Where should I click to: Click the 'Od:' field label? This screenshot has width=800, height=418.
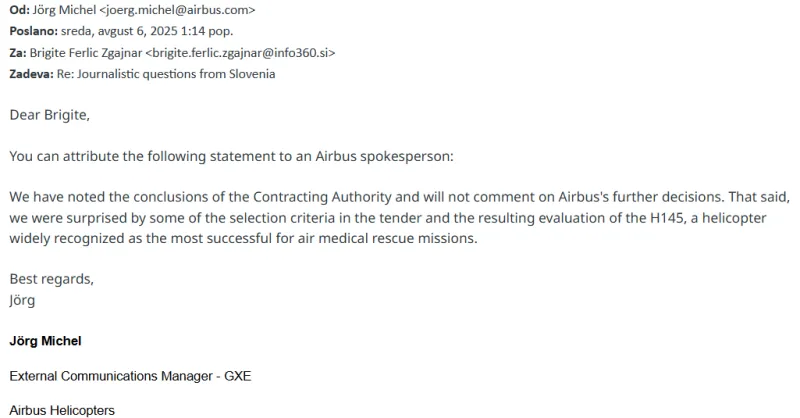[19, 10]
